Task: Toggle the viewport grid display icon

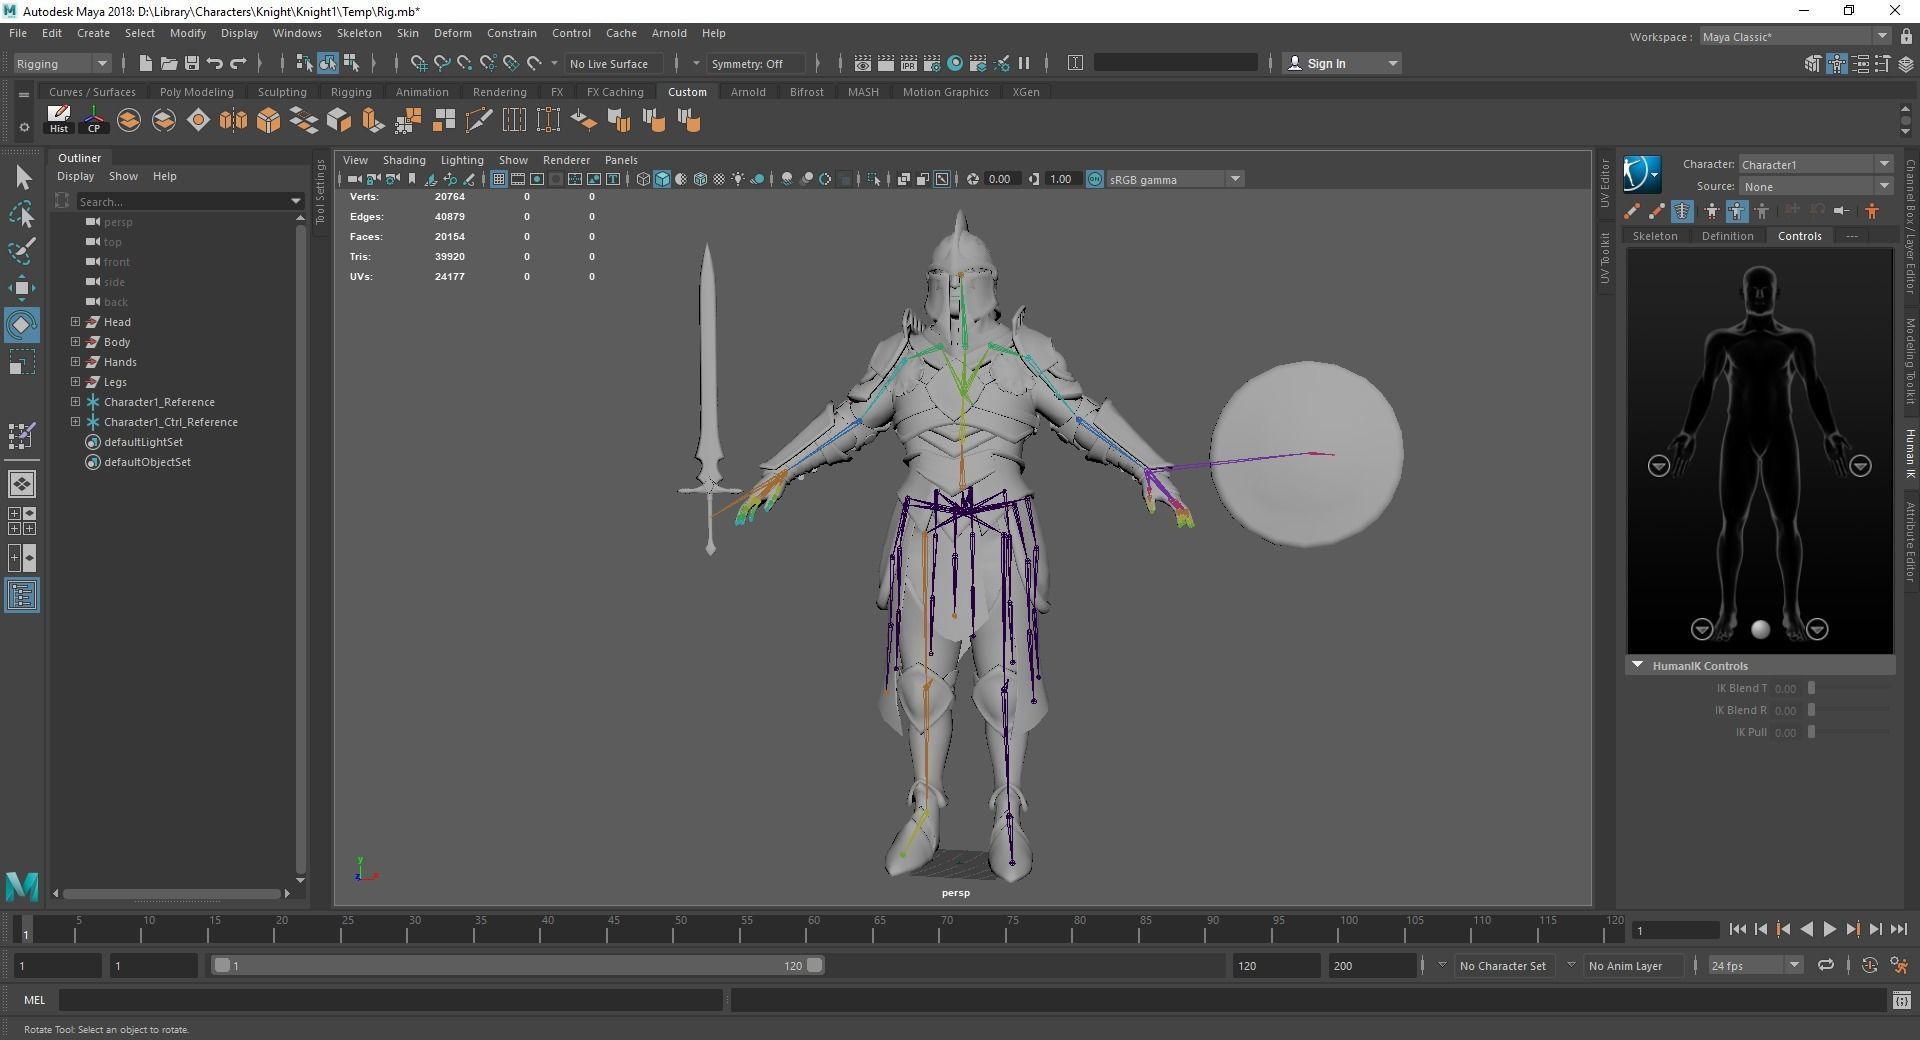Action: coord(499,179)
